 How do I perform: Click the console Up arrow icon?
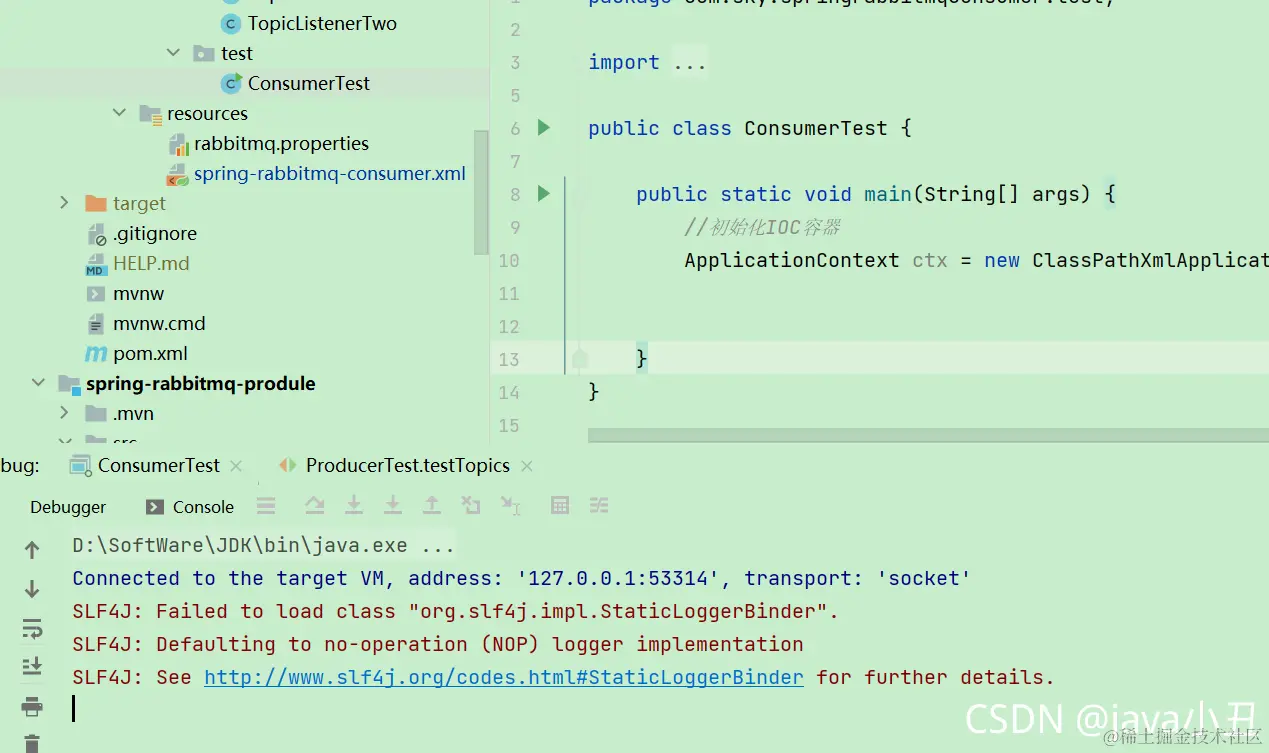(32, 549)
